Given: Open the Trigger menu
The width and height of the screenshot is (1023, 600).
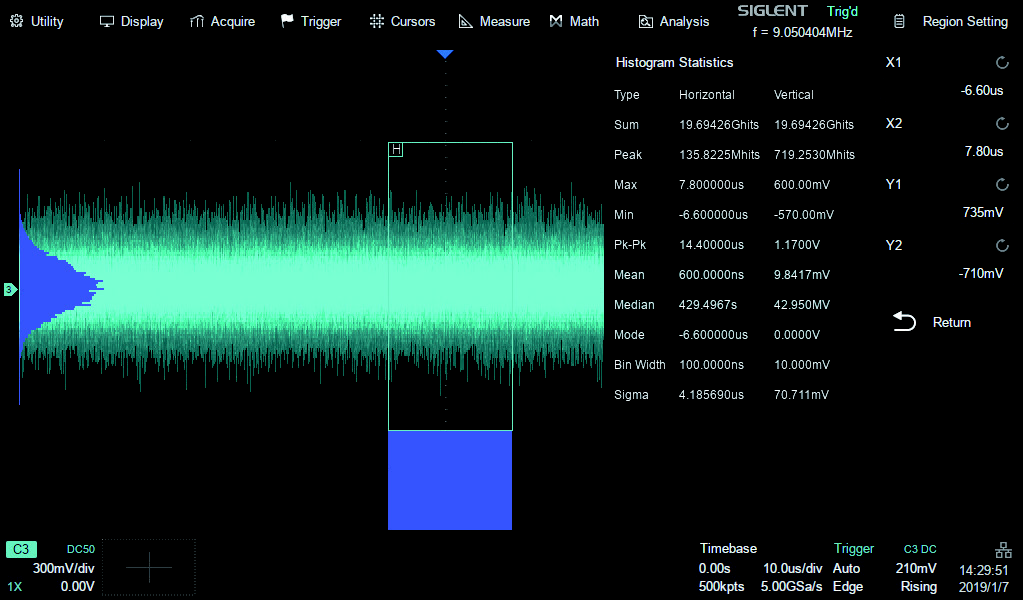Looking at the screenshot, I should [x=311, y=22].
